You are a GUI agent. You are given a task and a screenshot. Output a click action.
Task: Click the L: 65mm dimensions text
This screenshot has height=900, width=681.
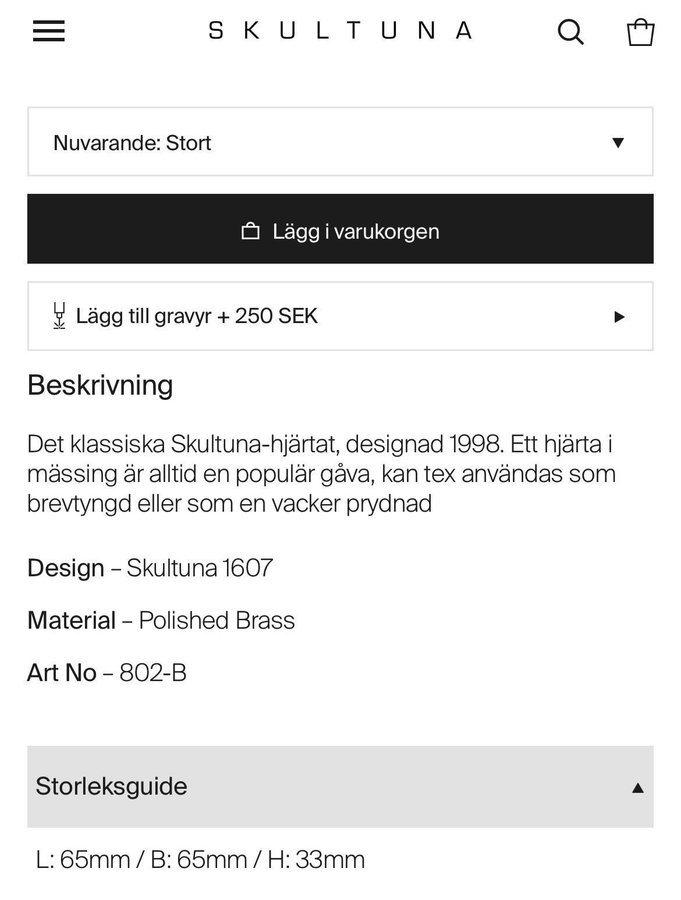(200, 860)
